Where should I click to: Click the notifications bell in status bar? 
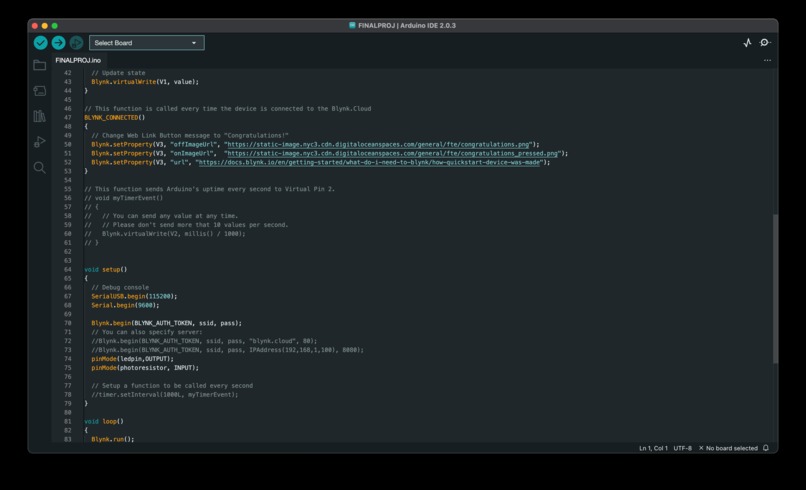pyautogui.click(x=766, y=448)
